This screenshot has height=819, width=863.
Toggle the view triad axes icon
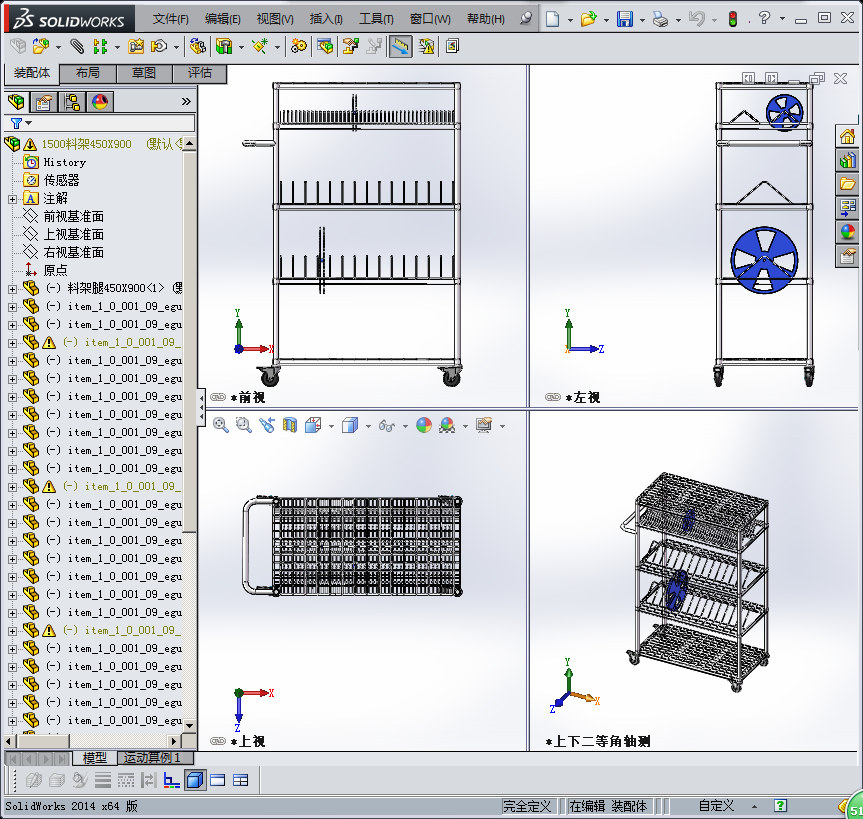[172, 780]
